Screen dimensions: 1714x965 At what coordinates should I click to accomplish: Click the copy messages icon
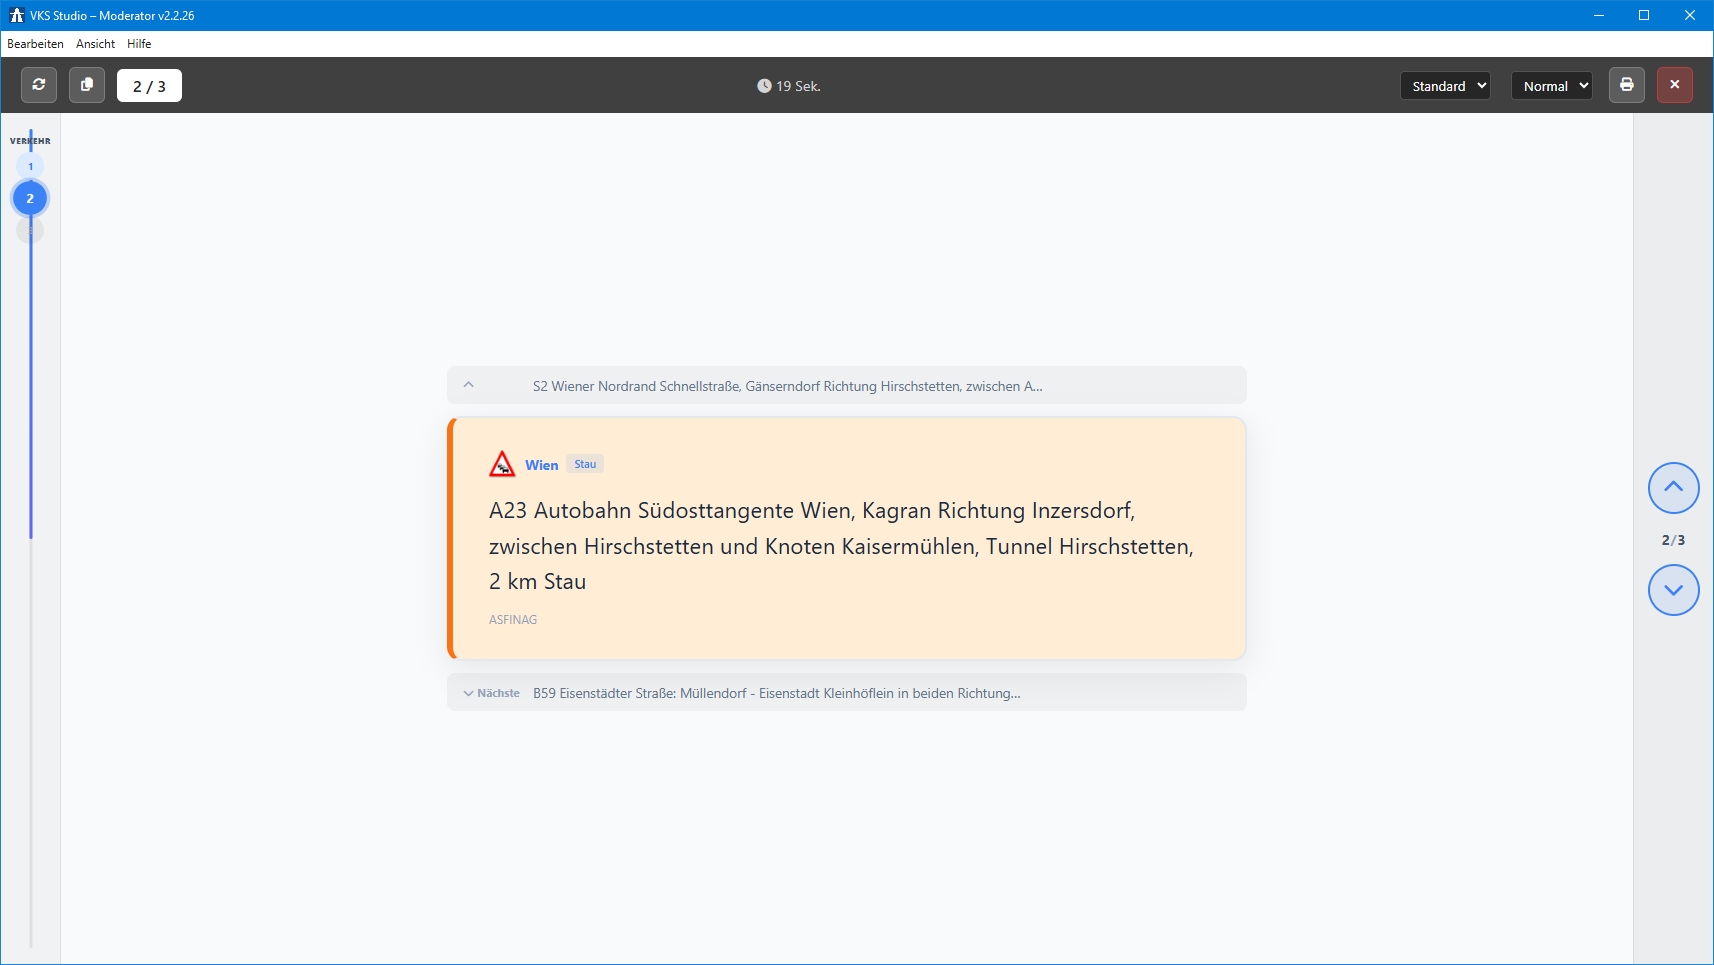coord(87,85)
